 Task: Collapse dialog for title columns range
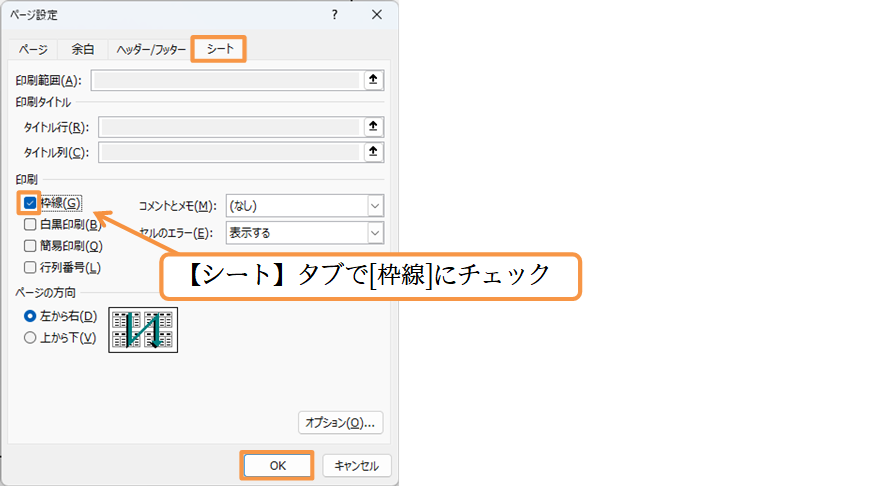[x=373, y=152]
